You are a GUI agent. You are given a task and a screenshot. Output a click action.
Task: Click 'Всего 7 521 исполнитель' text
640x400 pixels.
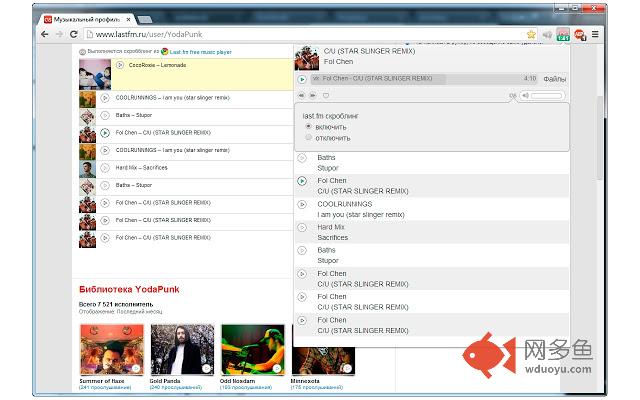point(116,304)
